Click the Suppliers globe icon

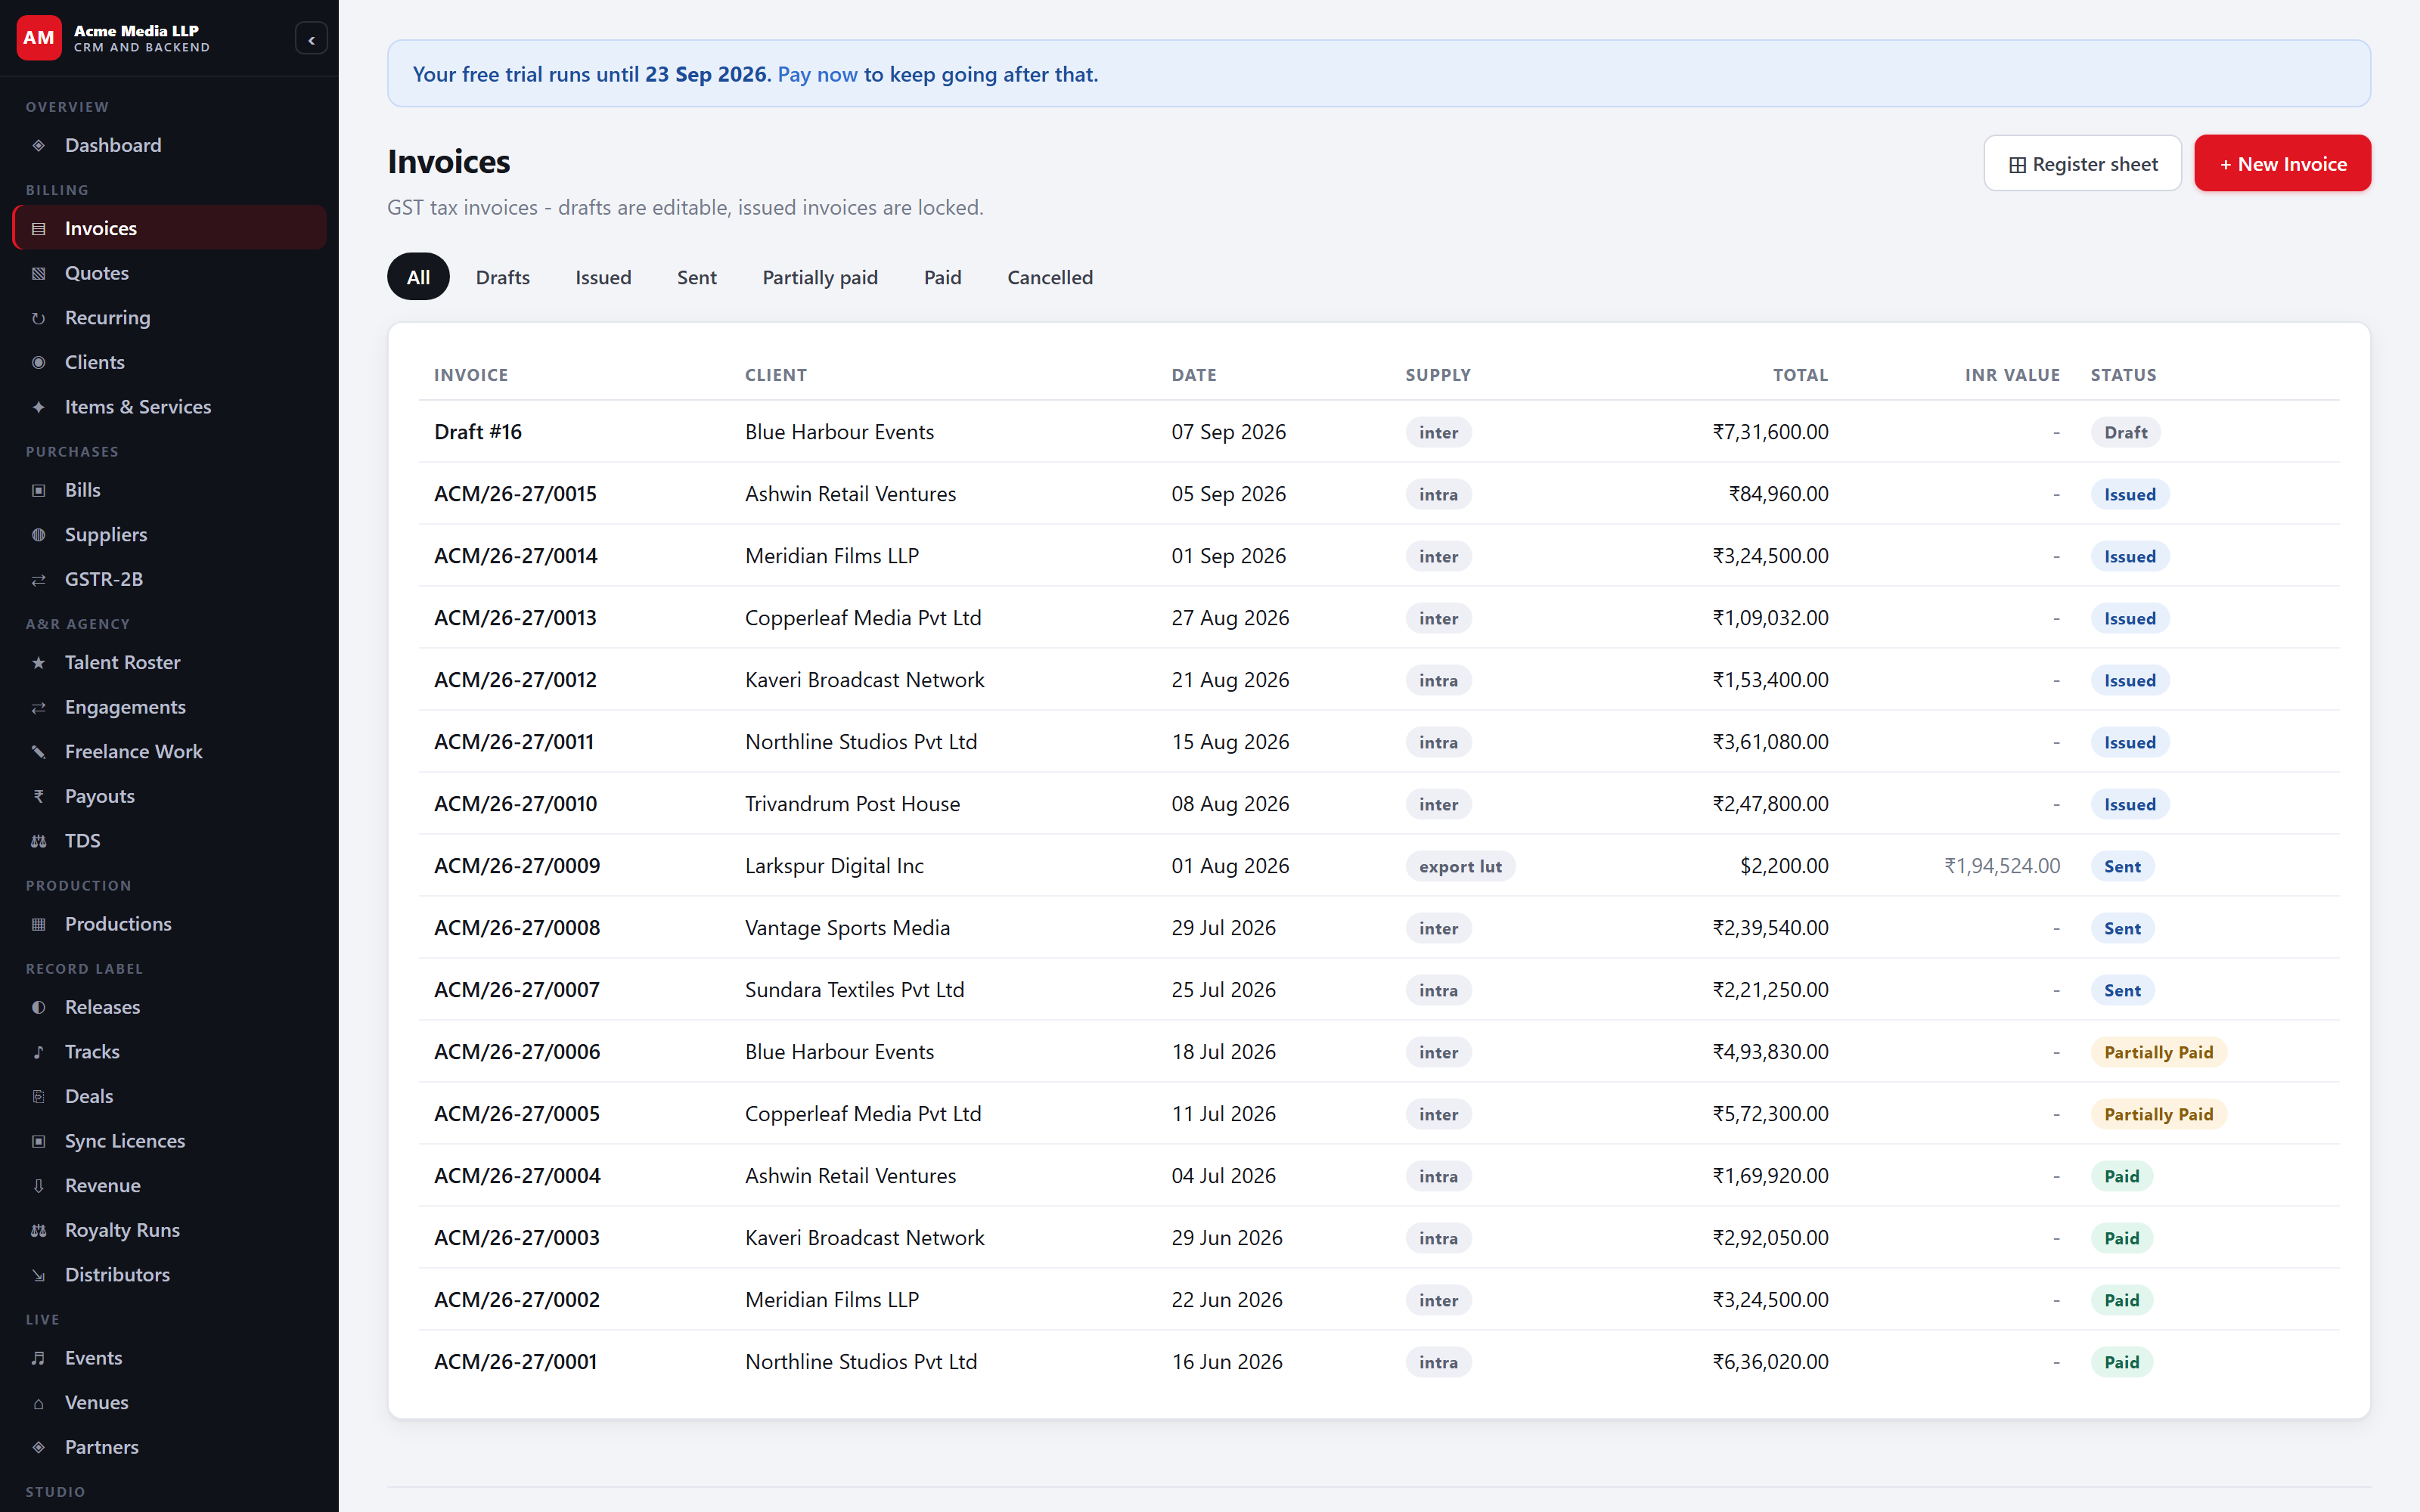(x=38, y=535)
